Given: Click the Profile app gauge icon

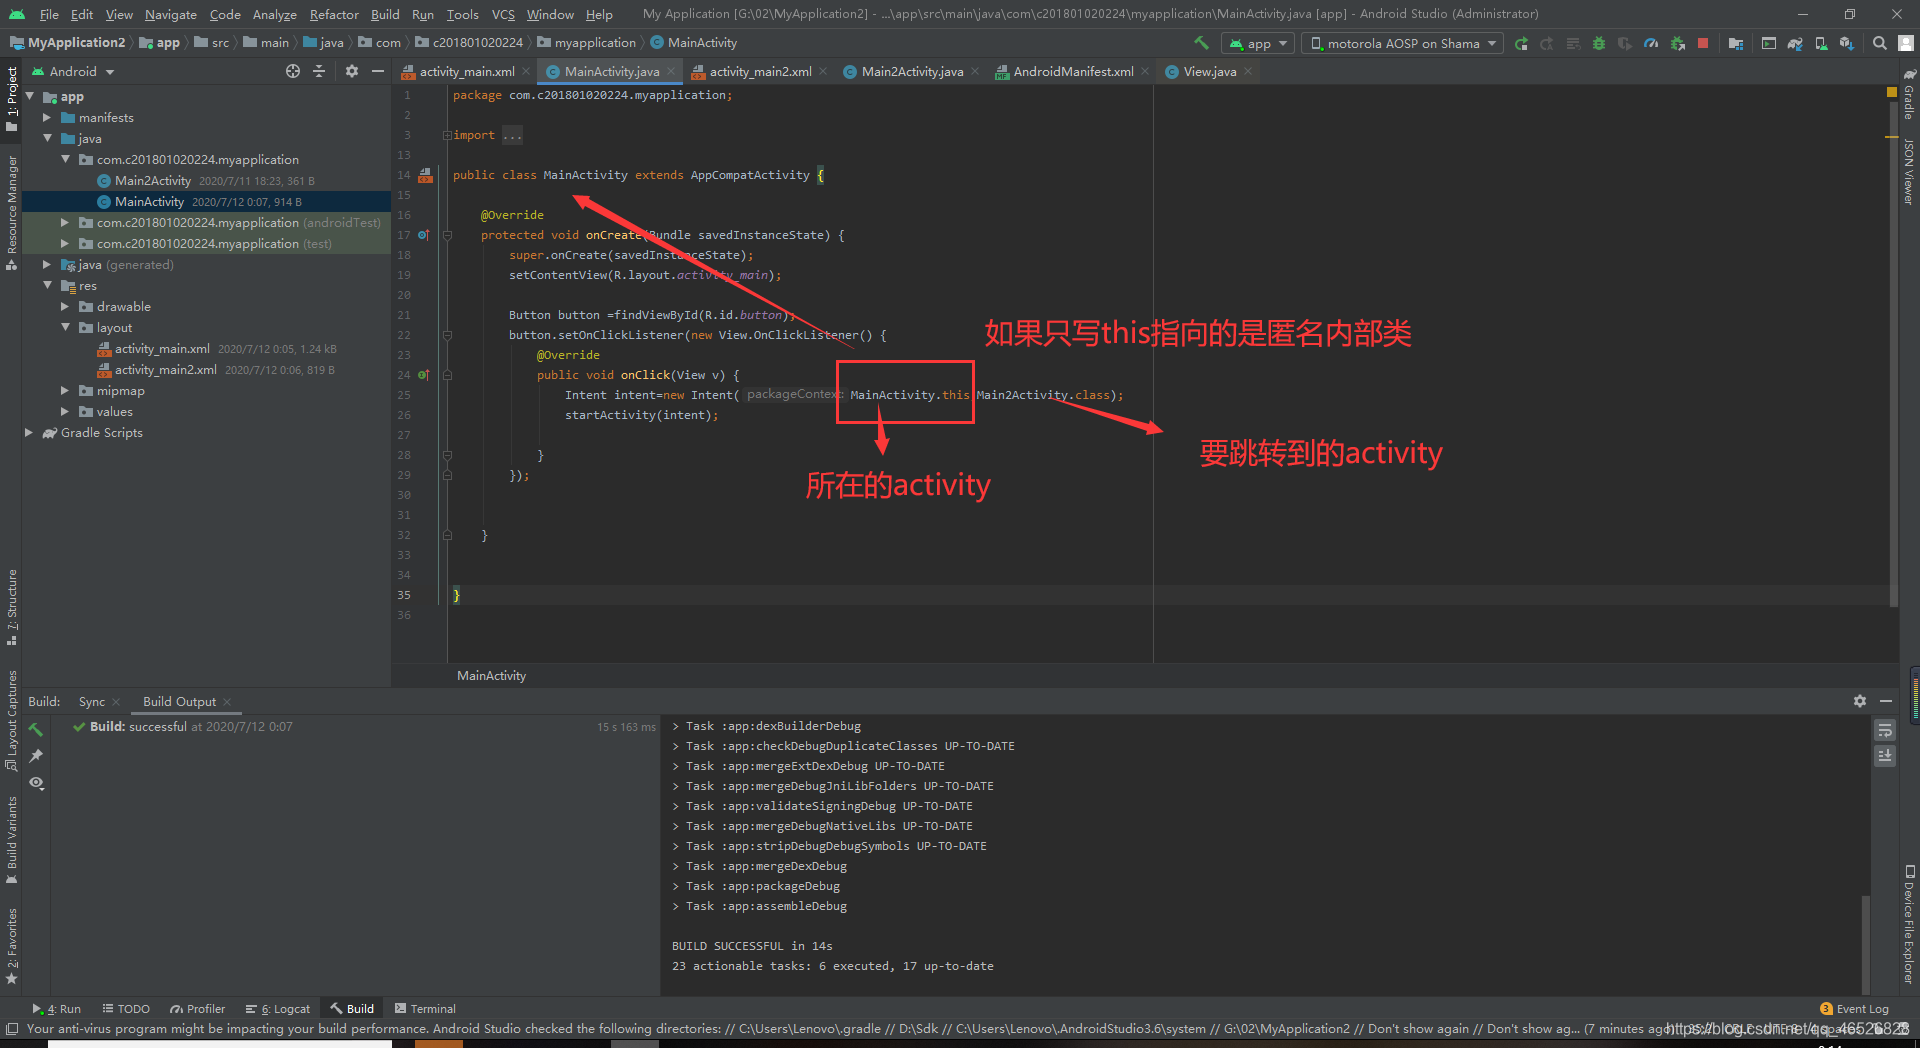Looking at the screenshot, I should tap(1651, 43).
